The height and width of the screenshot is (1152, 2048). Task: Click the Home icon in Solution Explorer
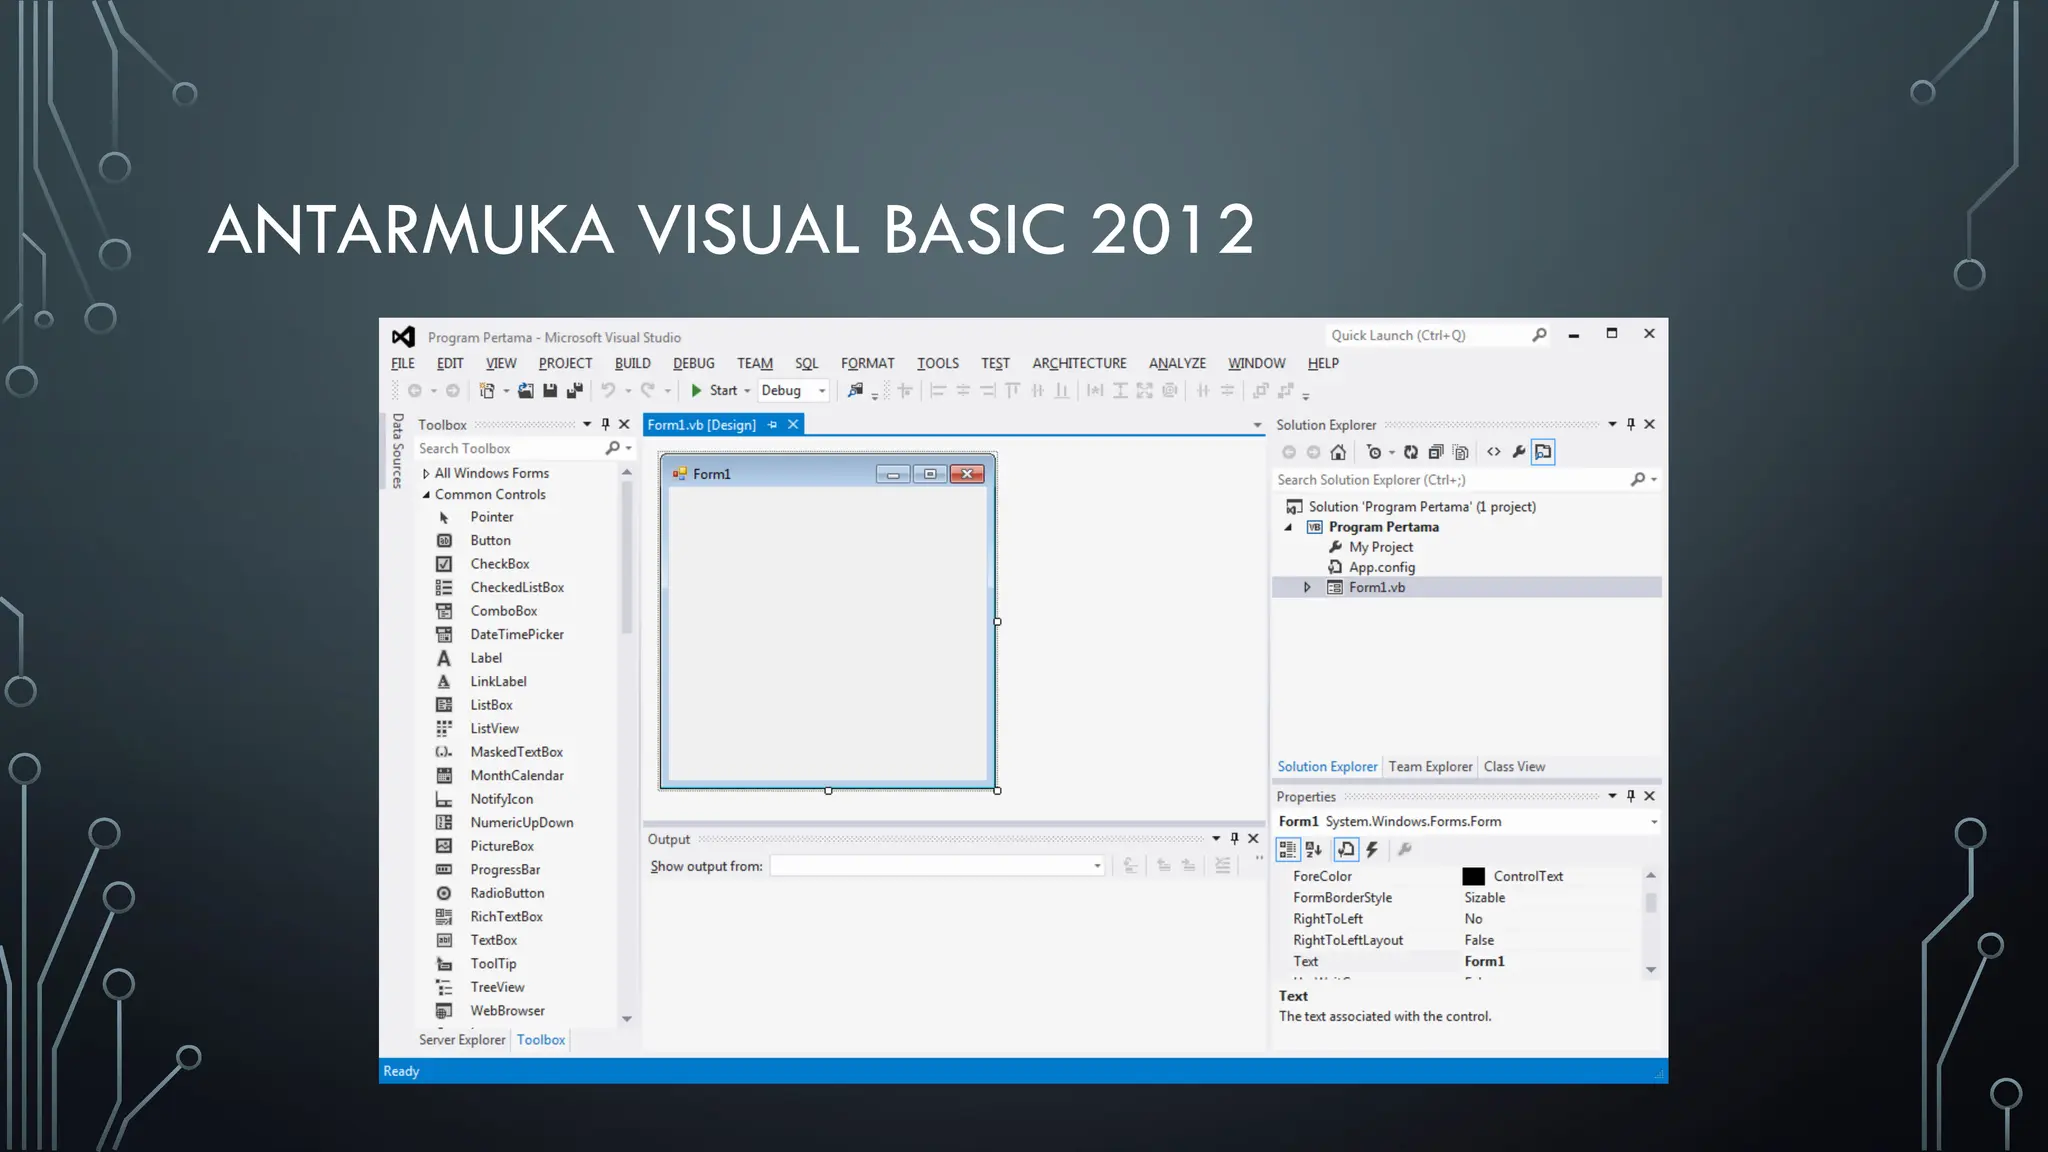tap(1338, 452)
